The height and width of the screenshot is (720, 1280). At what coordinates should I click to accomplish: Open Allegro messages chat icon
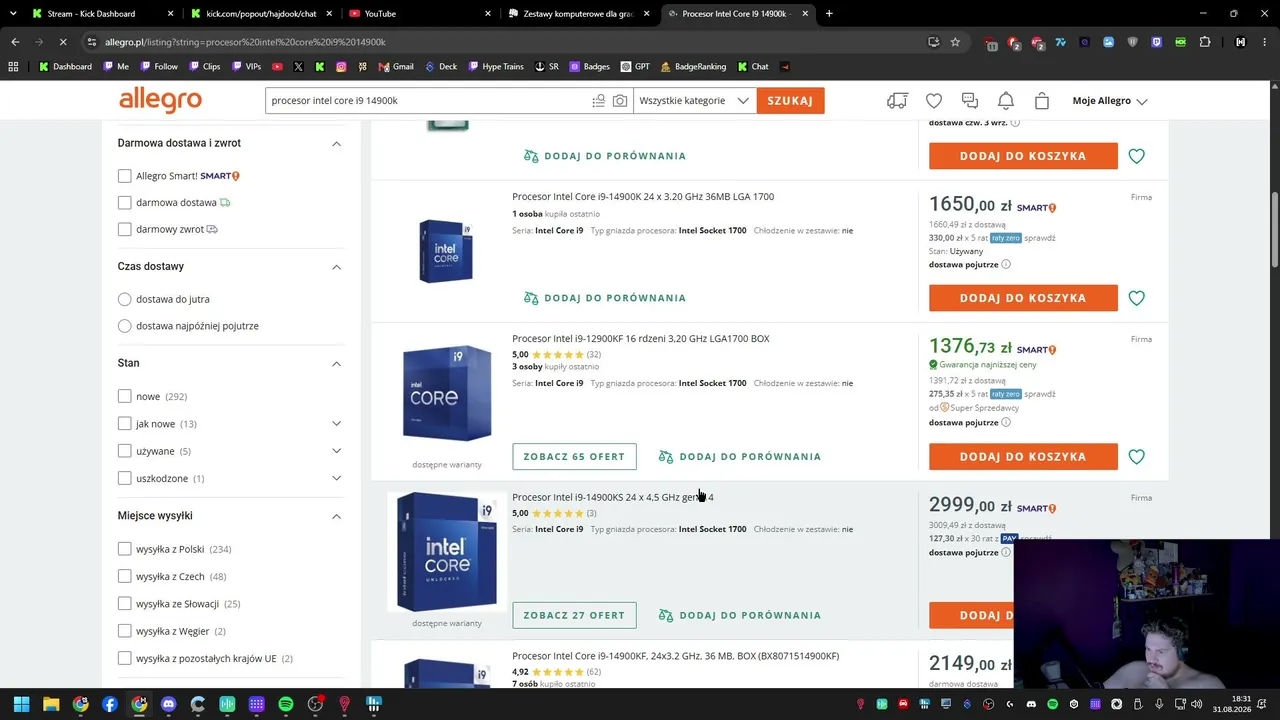point(970,101)
